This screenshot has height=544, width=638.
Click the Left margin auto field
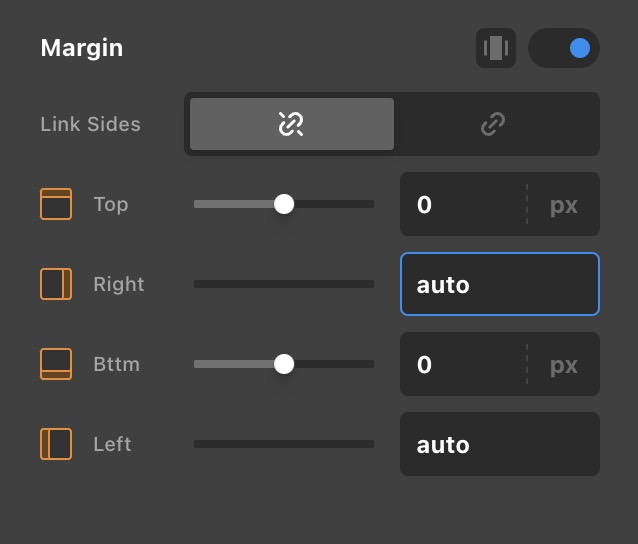[500, 444]
